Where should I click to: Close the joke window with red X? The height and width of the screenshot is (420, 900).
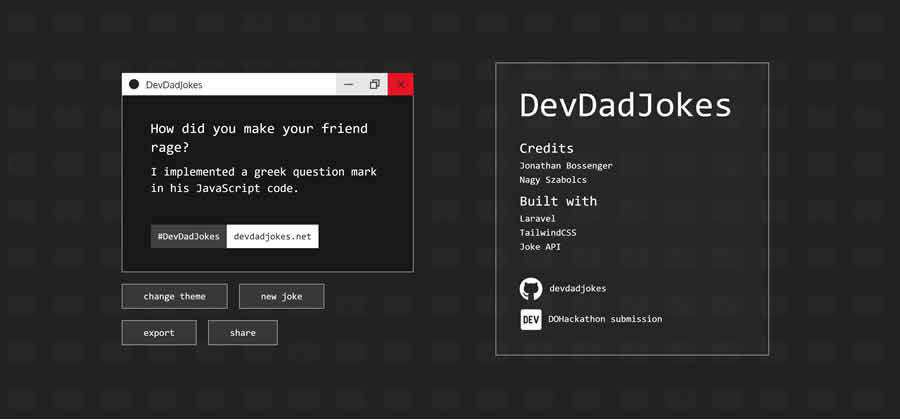point(401,85)
